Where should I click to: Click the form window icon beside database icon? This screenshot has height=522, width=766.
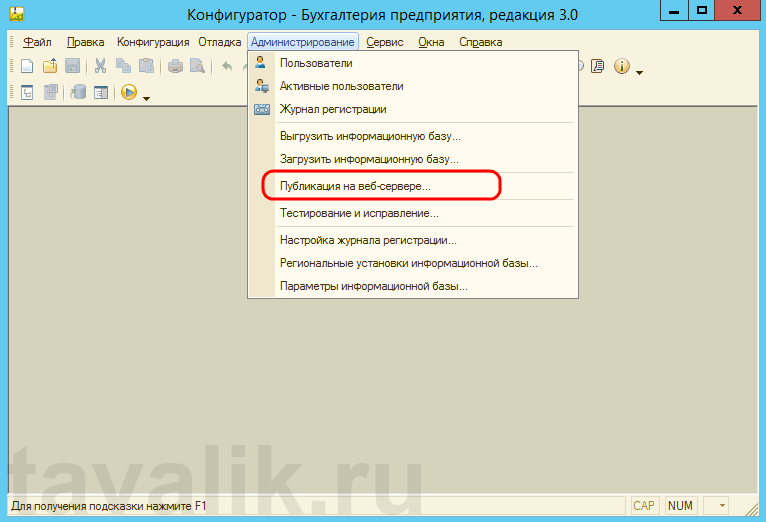101,92
